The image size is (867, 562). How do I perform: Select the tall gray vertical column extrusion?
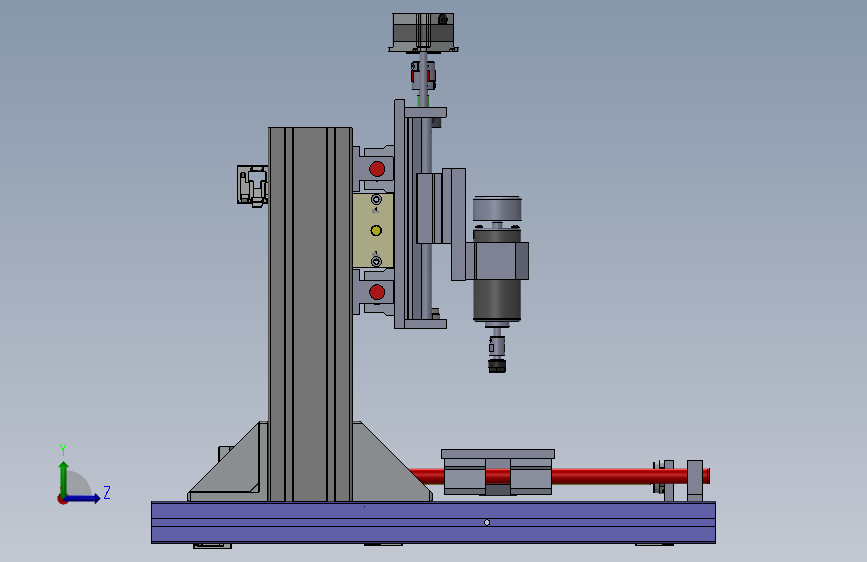click(311, 314)
